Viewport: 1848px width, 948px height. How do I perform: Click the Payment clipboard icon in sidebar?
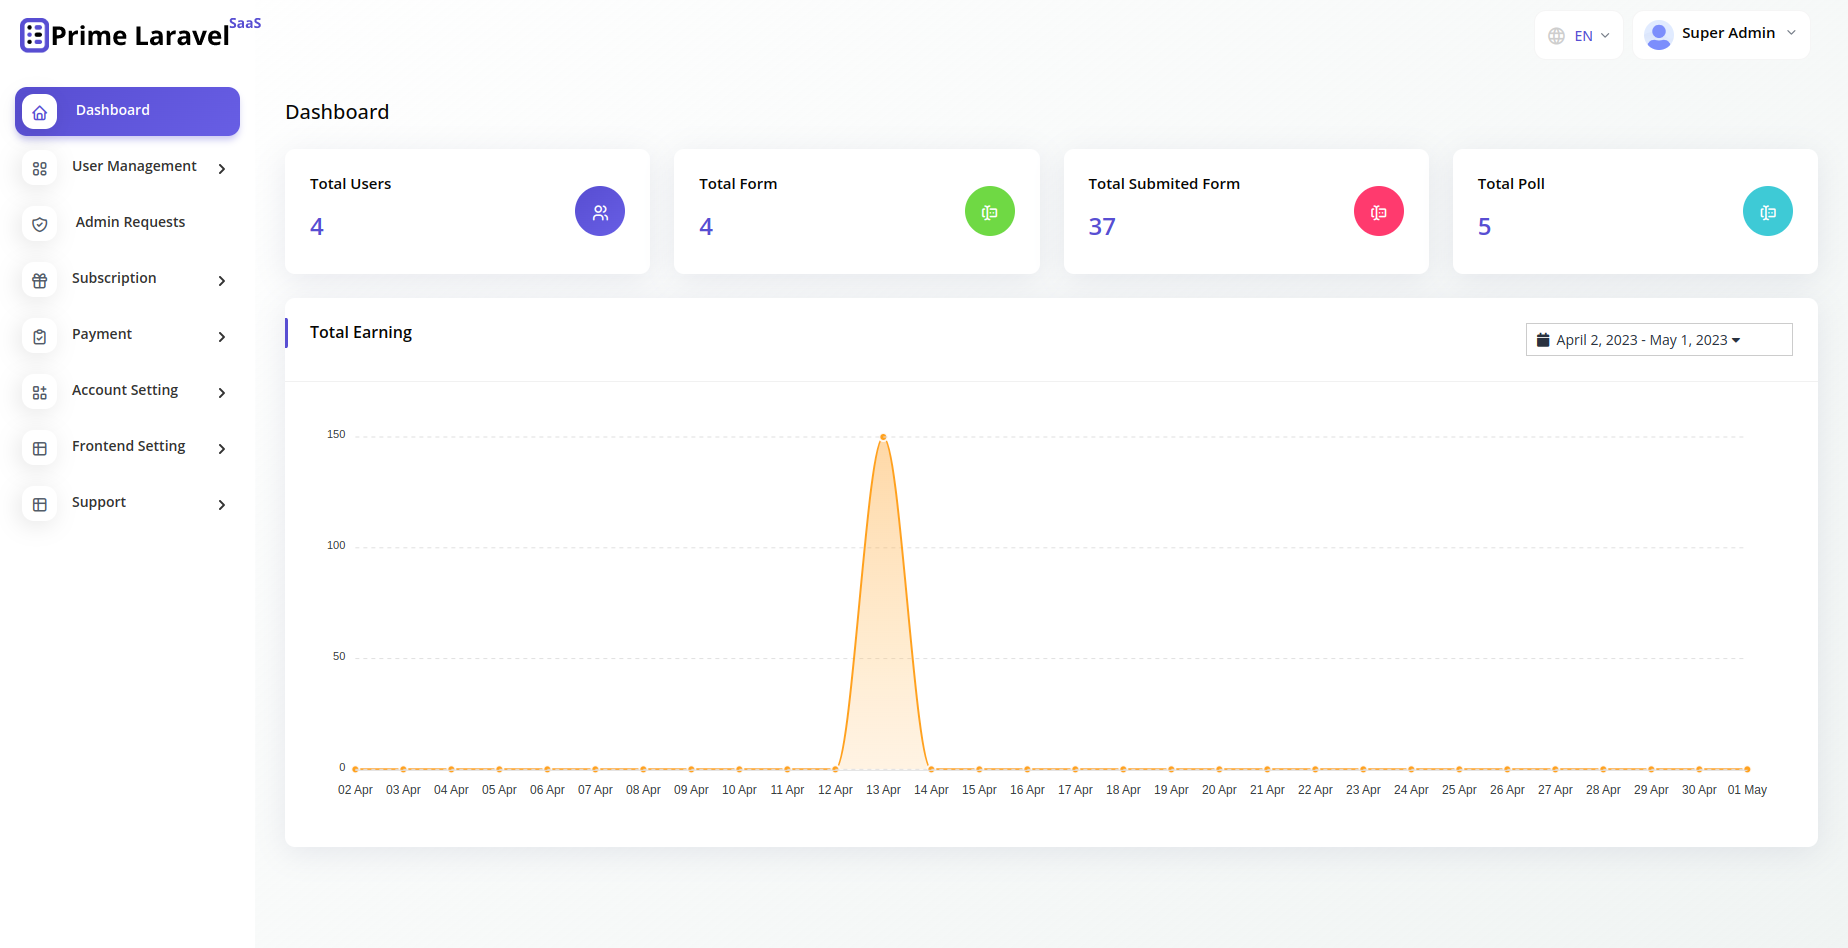(x=40, y=337)
